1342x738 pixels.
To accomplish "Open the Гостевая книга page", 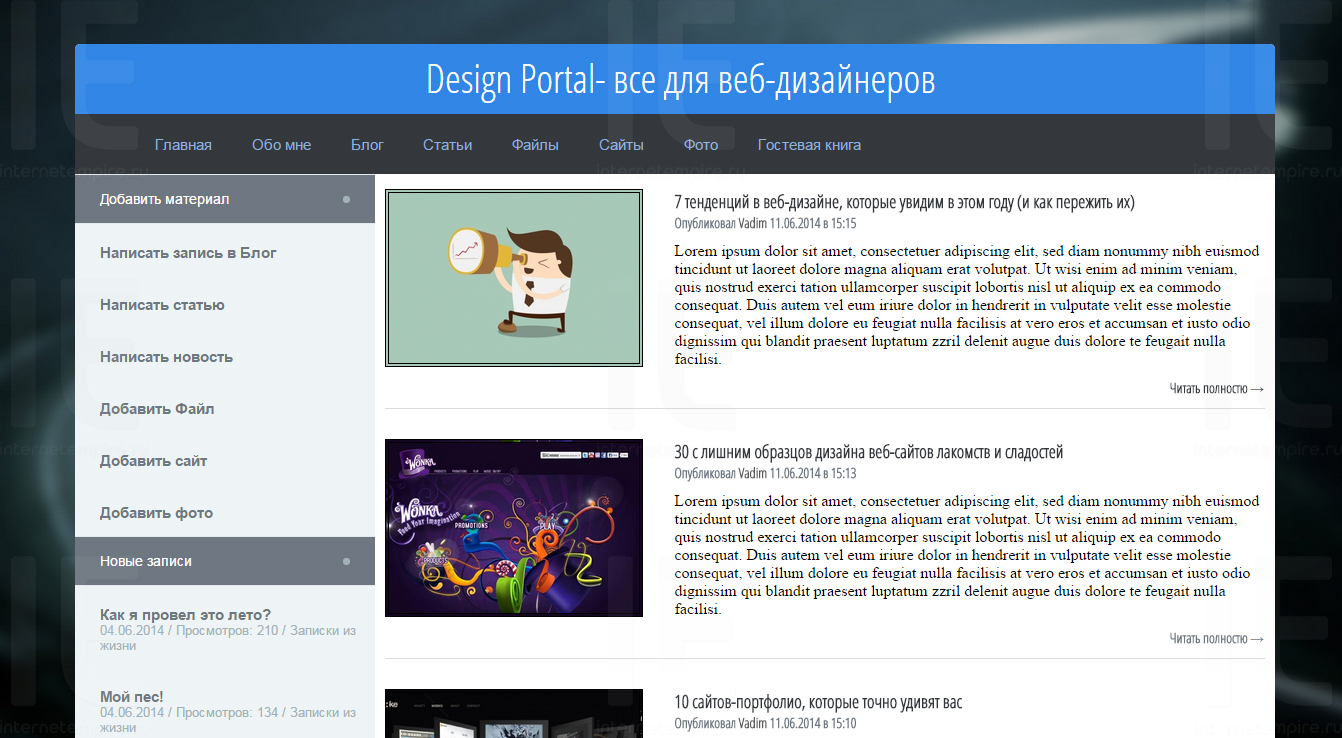I will pos(809,145).
